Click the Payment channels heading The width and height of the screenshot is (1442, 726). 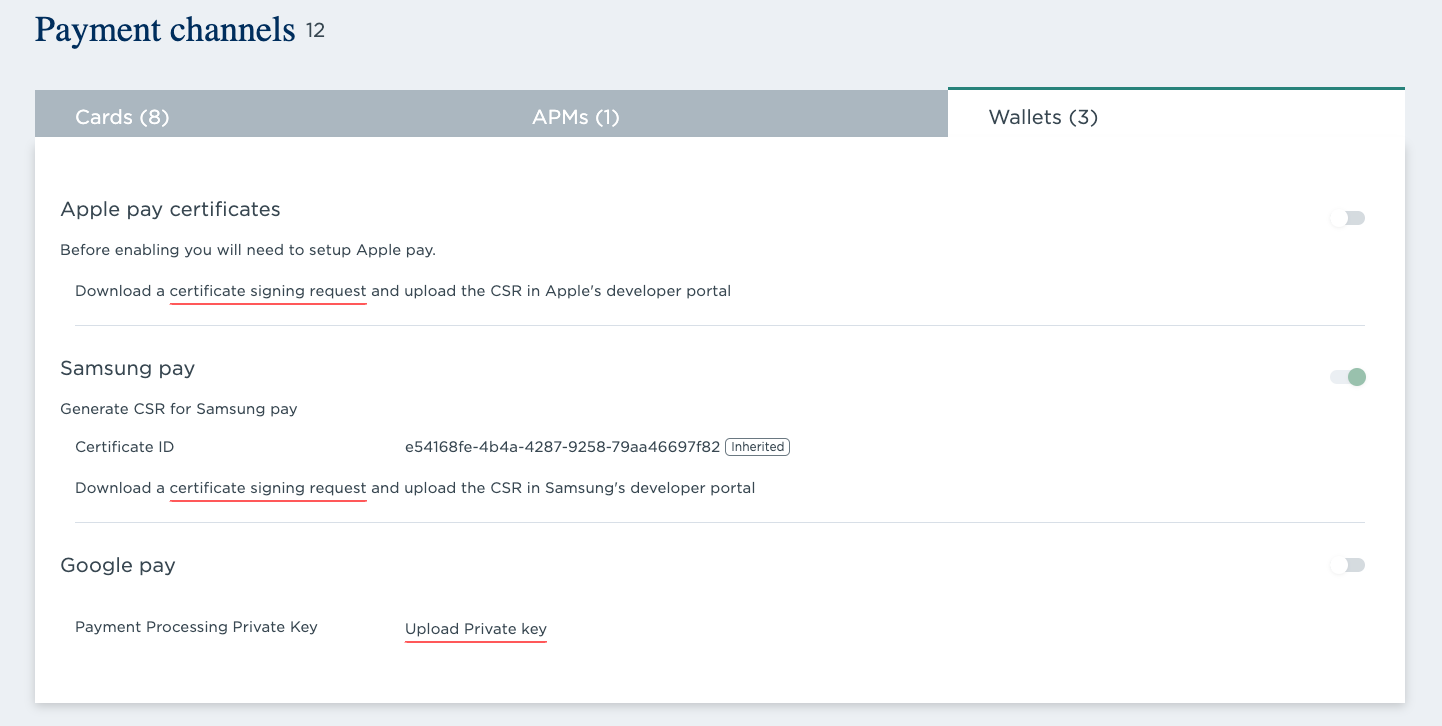click(165, 30)
